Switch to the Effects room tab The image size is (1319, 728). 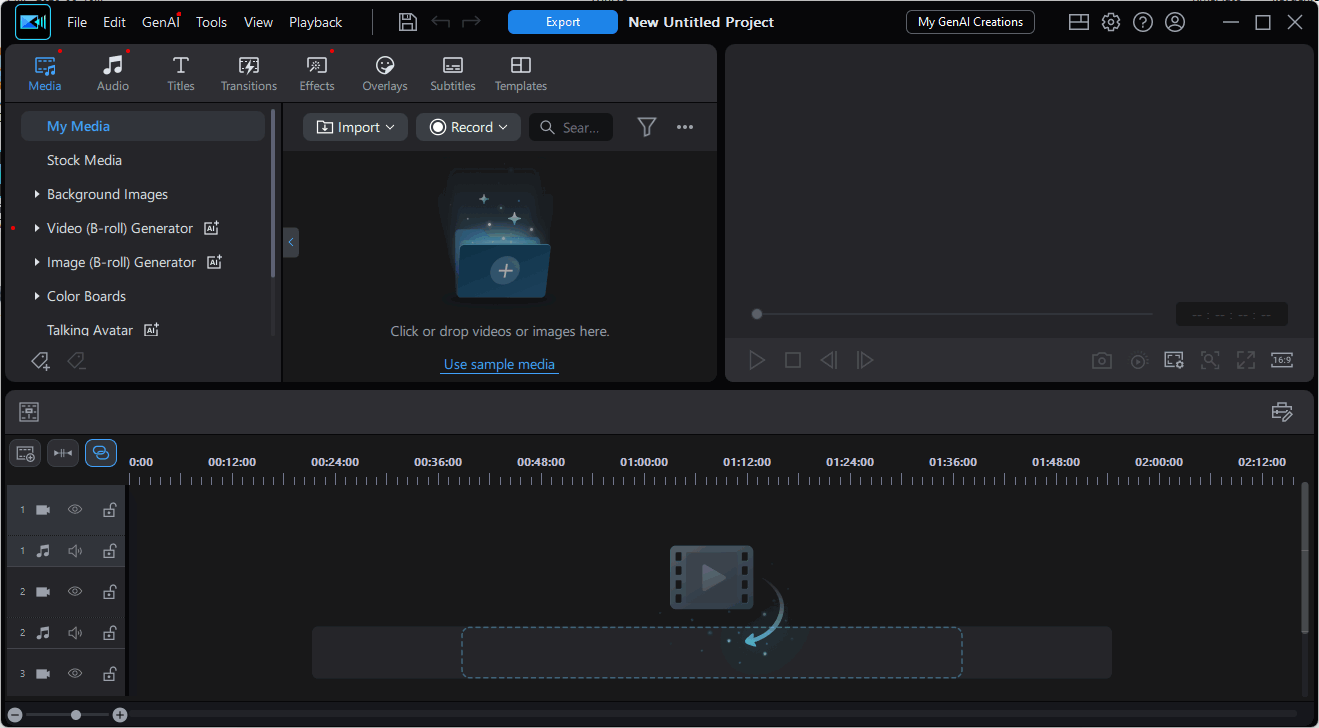pos(317,73)
